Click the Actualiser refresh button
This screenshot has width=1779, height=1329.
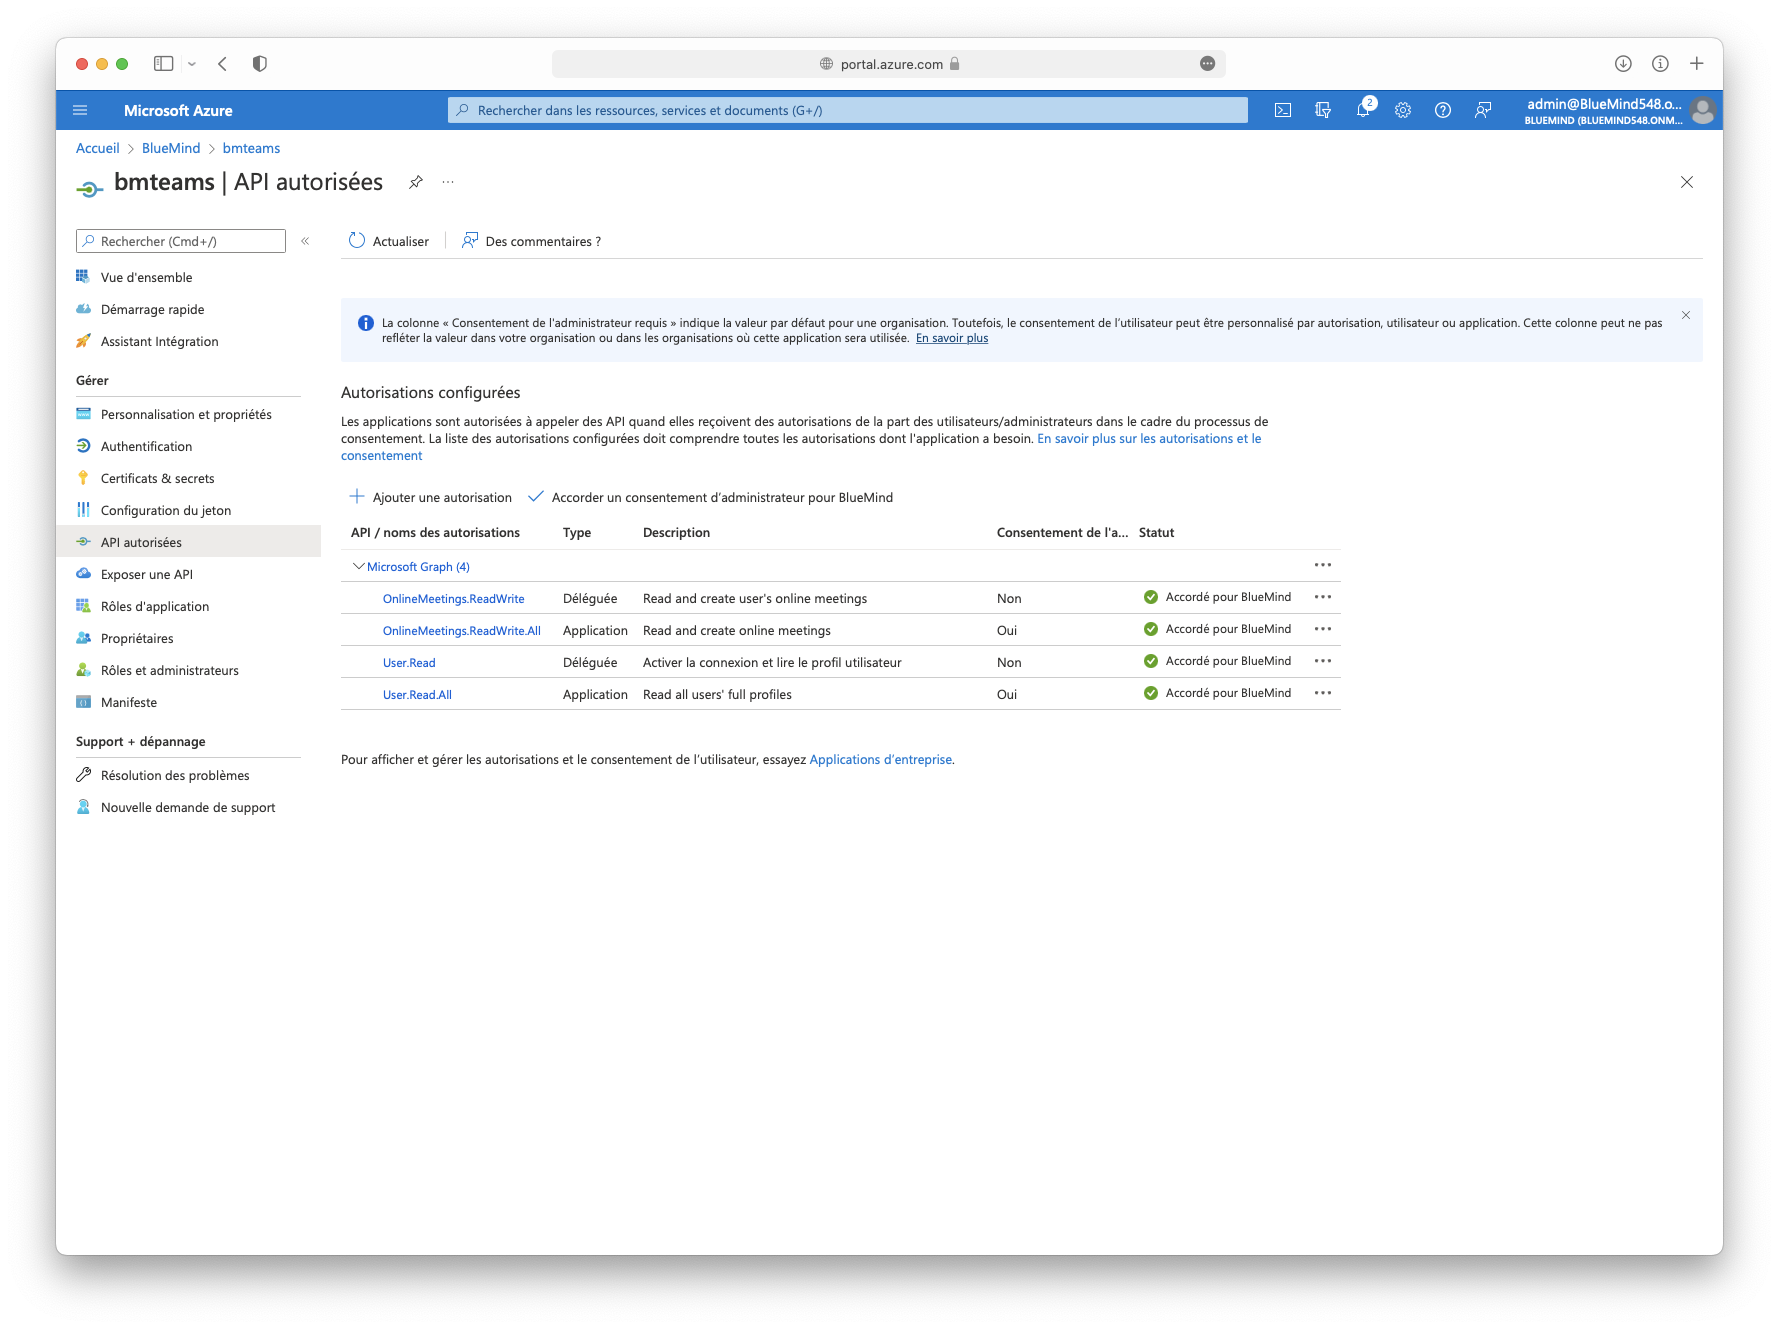click(x=389, y=241)
